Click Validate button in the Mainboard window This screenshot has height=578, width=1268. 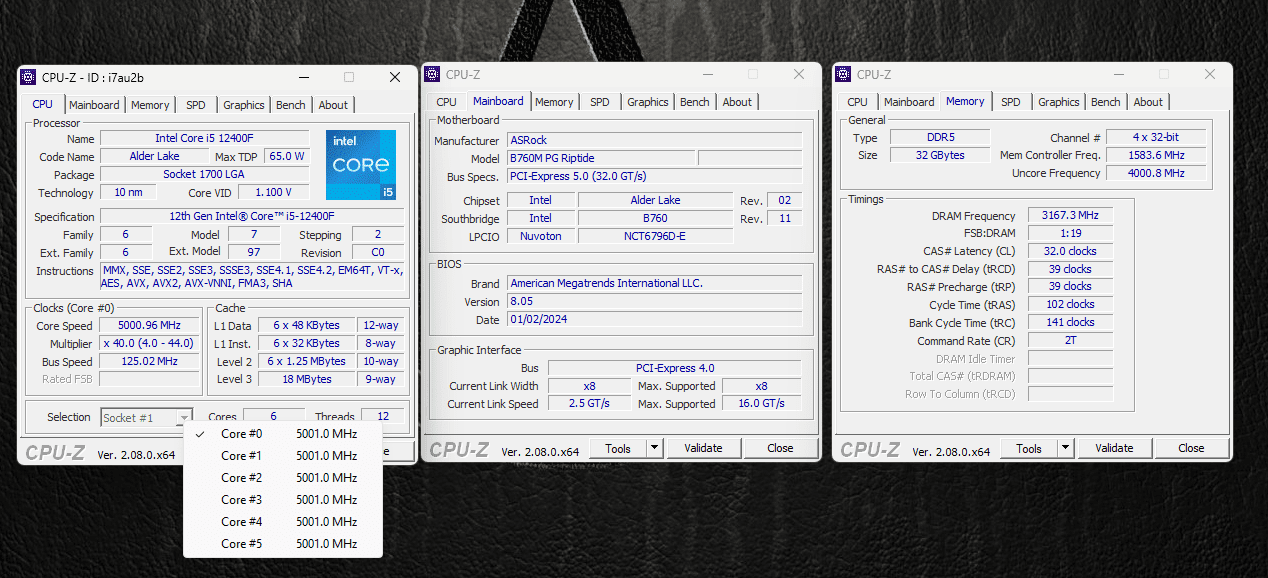point(703,448)
